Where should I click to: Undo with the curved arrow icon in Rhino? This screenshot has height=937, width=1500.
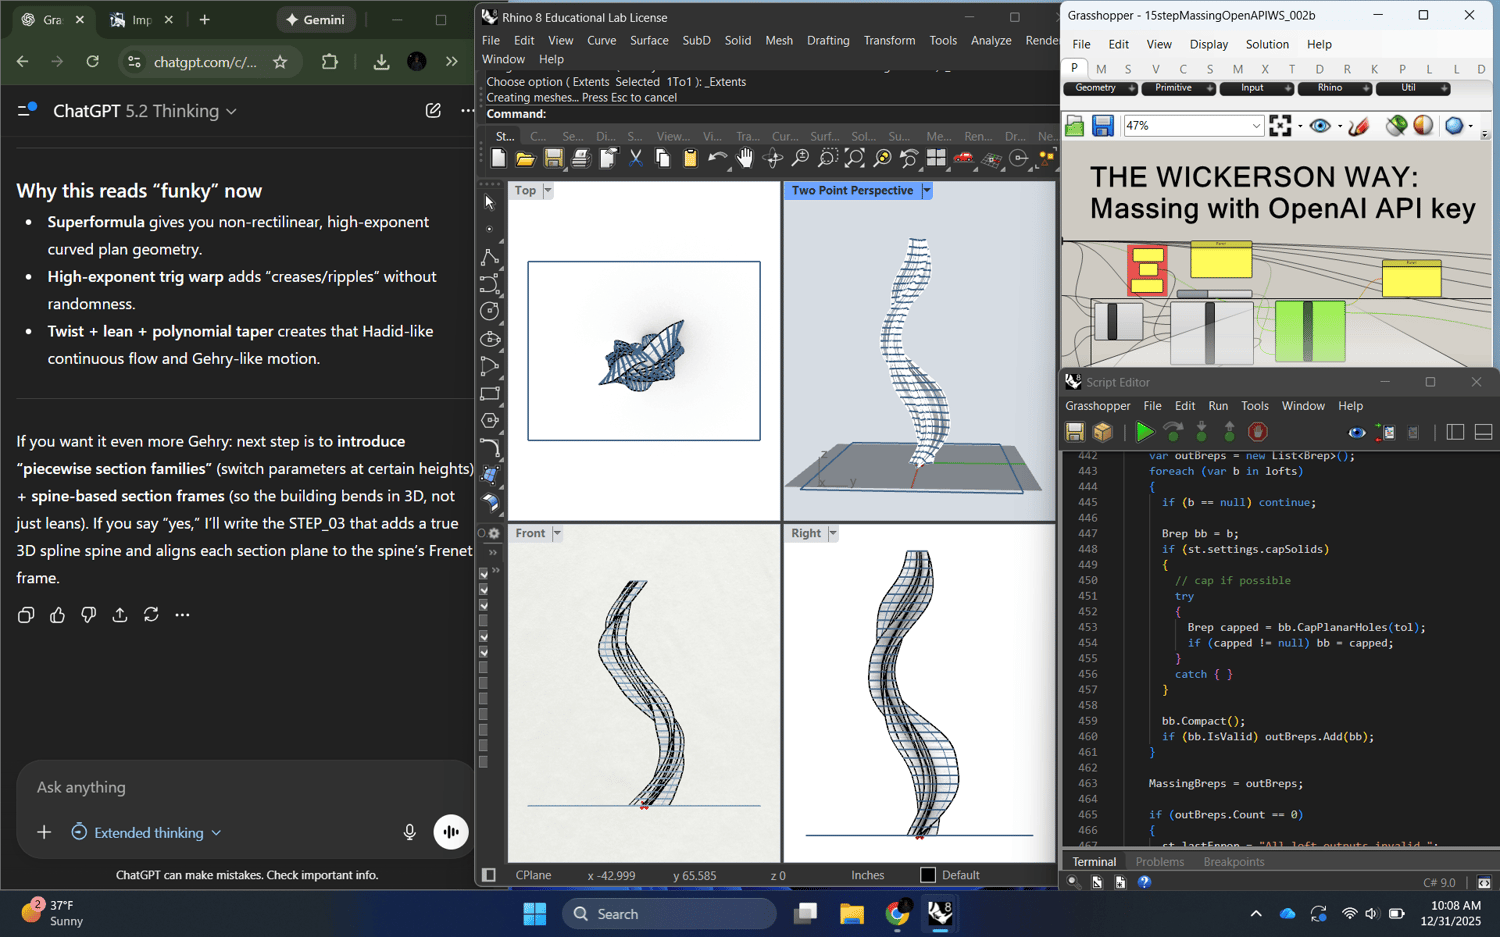point(717,159)
